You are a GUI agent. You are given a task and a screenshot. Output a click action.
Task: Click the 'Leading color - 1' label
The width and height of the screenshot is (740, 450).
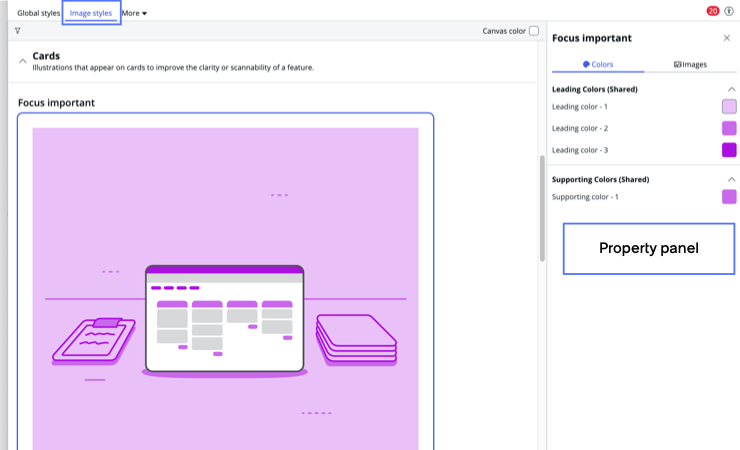(580, 107)
